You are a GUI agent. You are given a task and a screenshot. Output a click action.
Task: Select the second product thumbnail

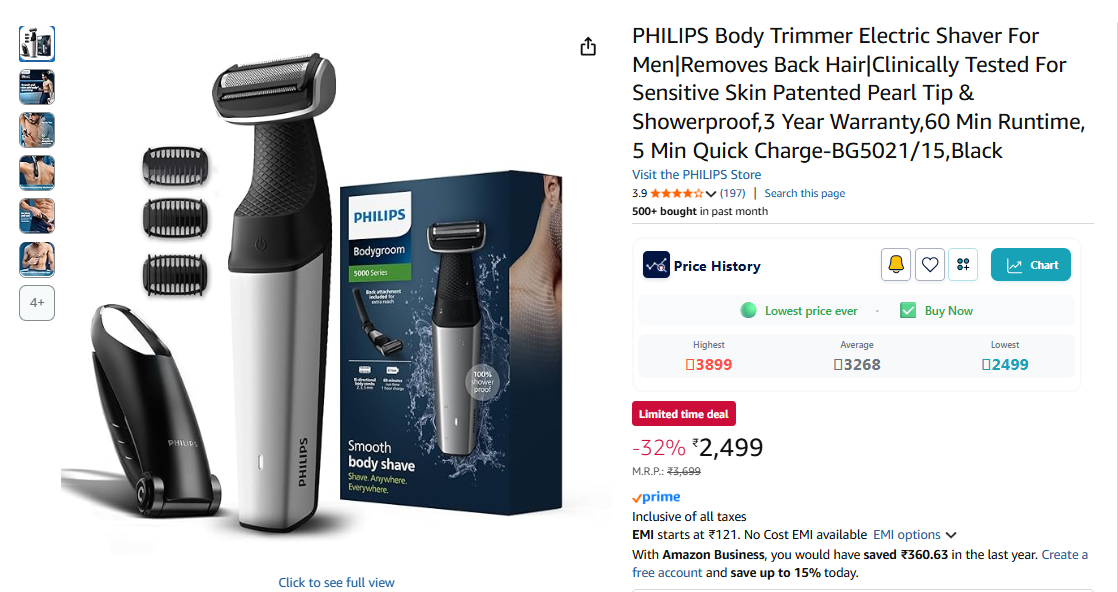pyautogui.click(x=37, y=87)
